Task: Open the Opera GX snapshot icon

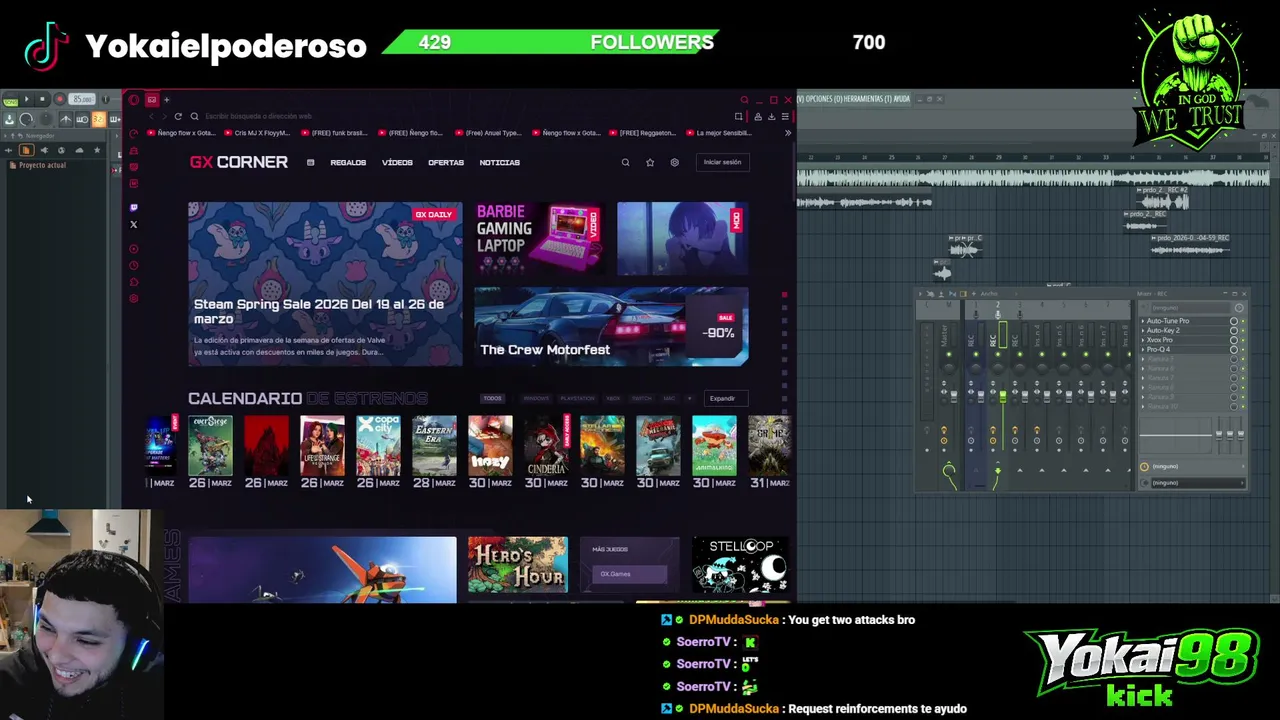Action: tap(739, 116)
